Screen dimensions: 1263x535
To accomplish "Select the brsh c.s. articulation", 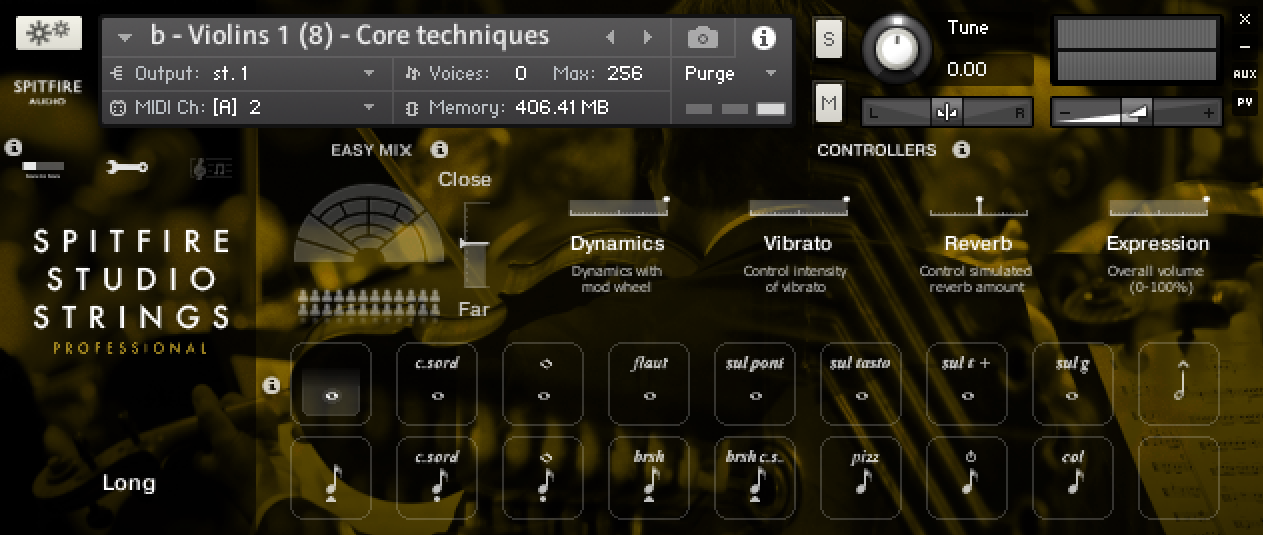I will coord(755,478).
